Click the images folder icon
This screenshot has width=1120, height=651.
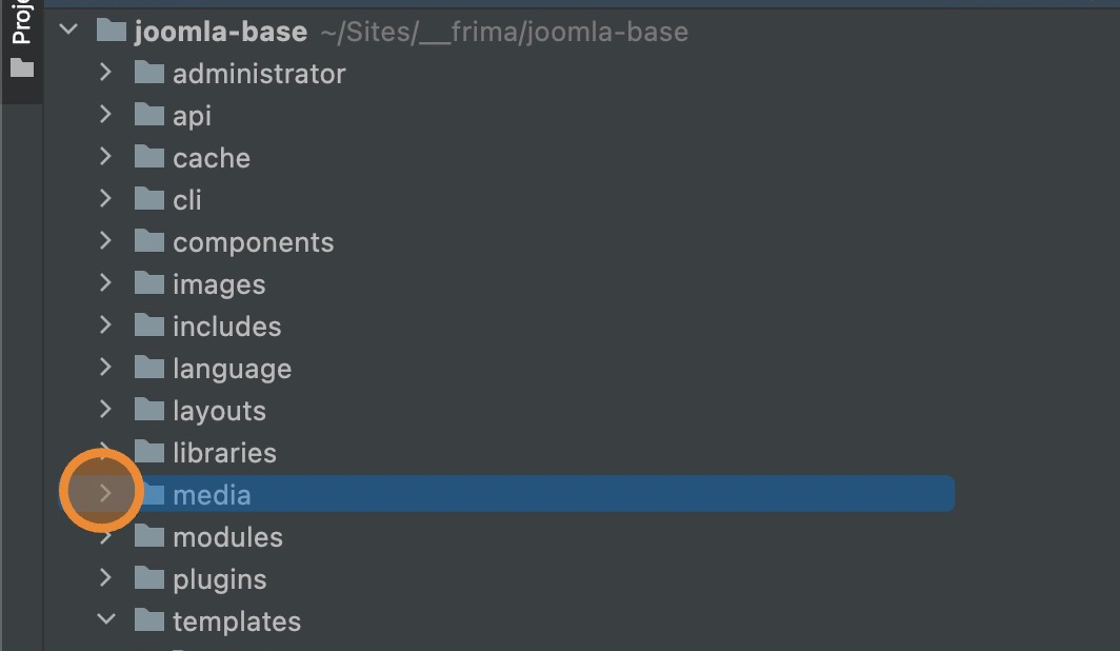(x=149, y=284)
